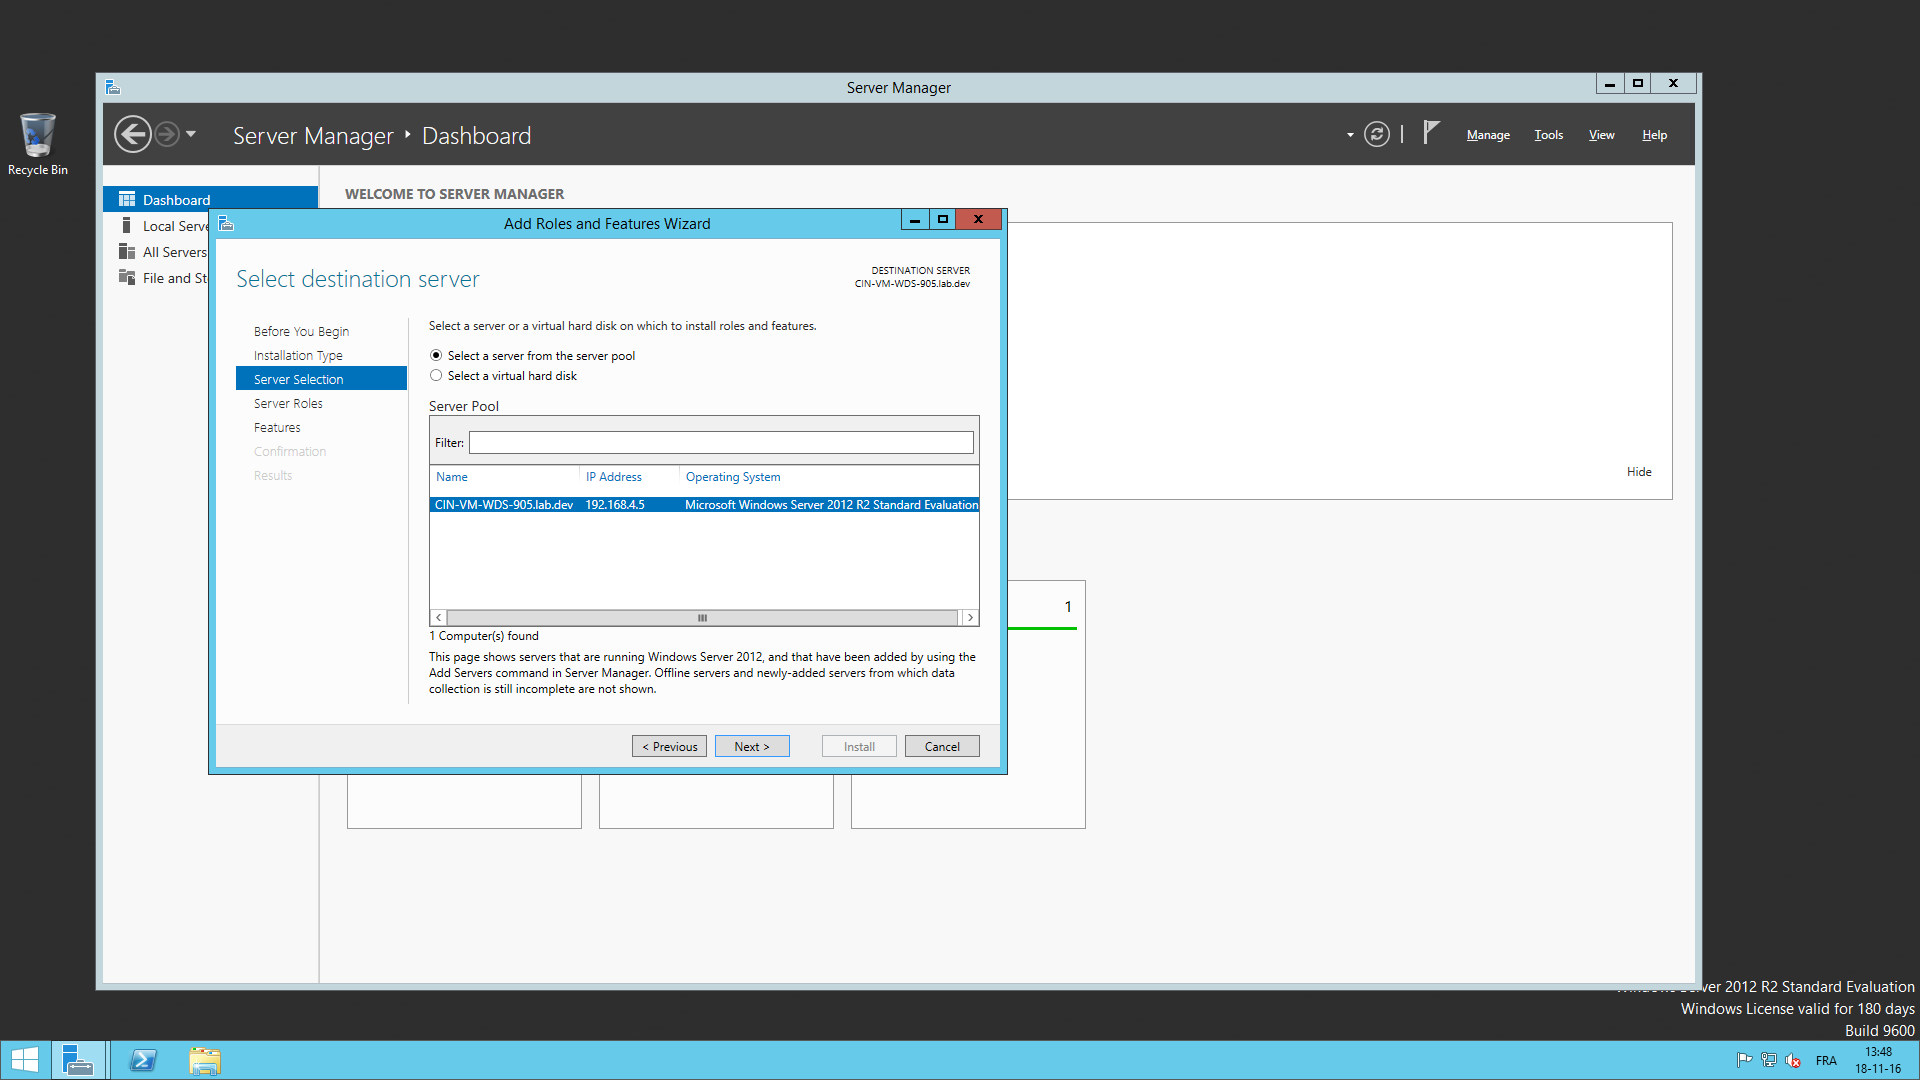Open the View menu
Viewport: 1920px width, 1080px height.
pyautogui.click(x=1601, y=135)
